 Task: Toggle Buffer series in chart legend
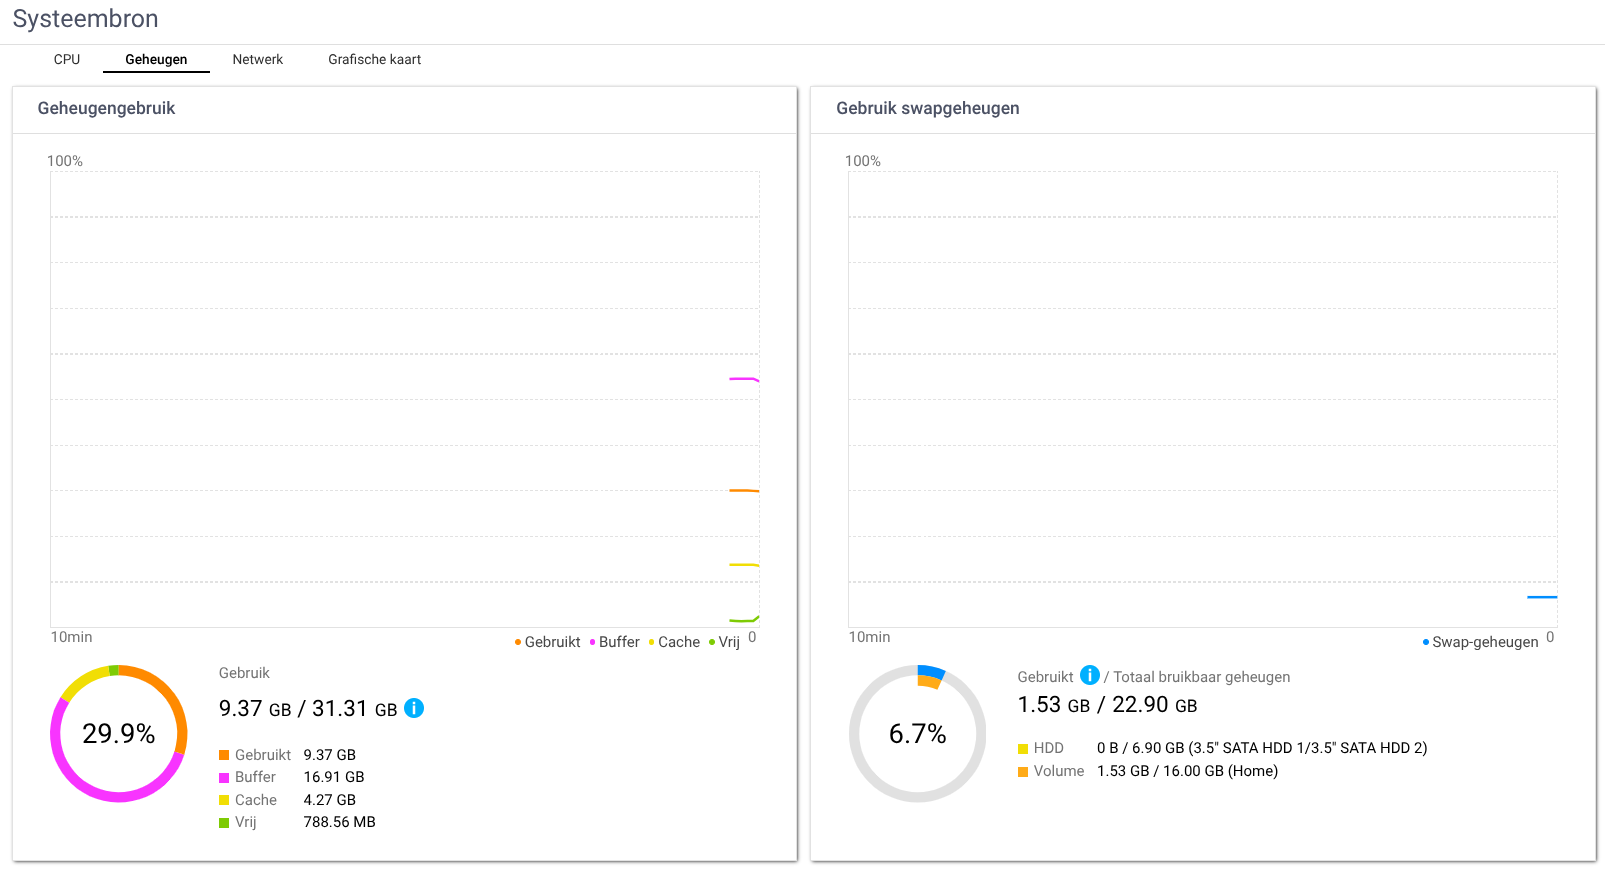pyautogui.click(x=615, y=642)
